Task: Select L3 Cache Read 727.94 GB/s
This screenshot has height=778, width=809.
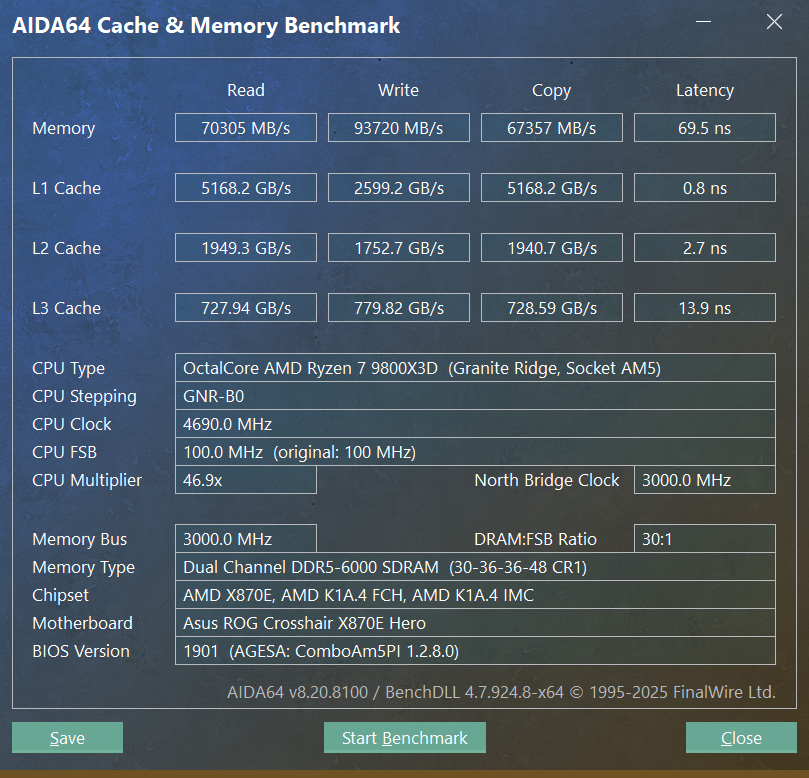Action: (246, 307)
